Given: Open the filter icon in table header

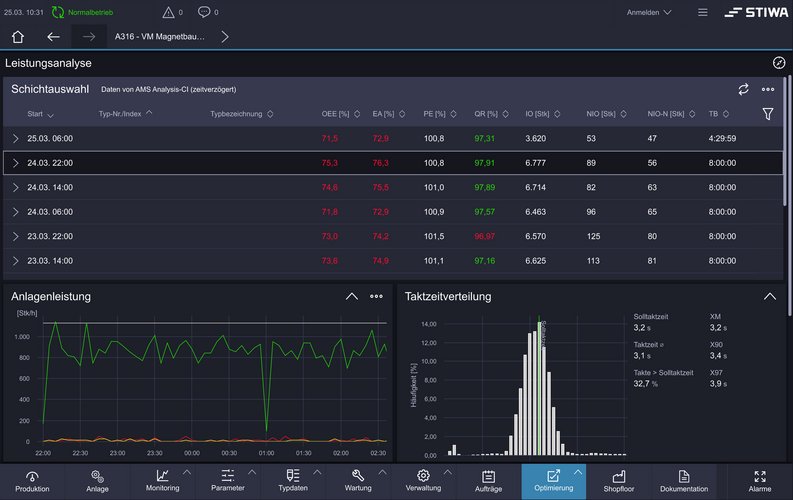Looking at the screenshot, I should [767, 114].
